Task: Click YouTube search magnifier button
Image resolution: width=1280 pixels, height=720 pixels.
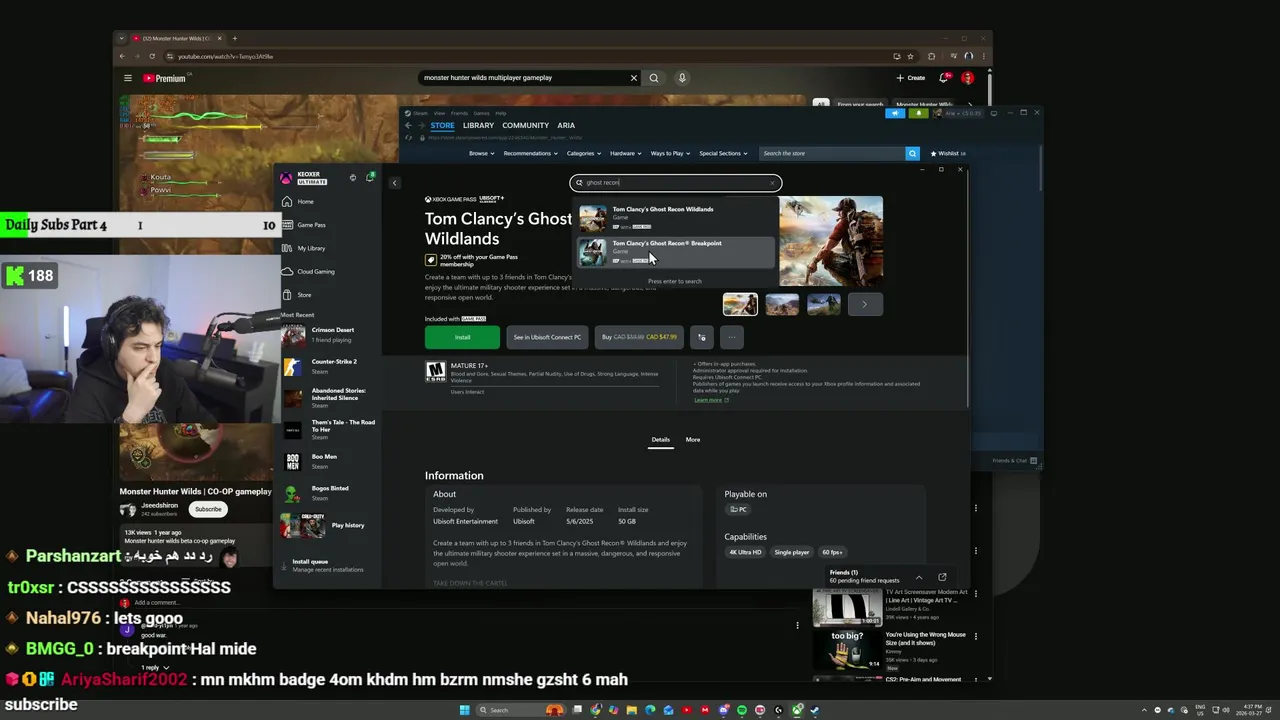Action: tap(654, 78)
